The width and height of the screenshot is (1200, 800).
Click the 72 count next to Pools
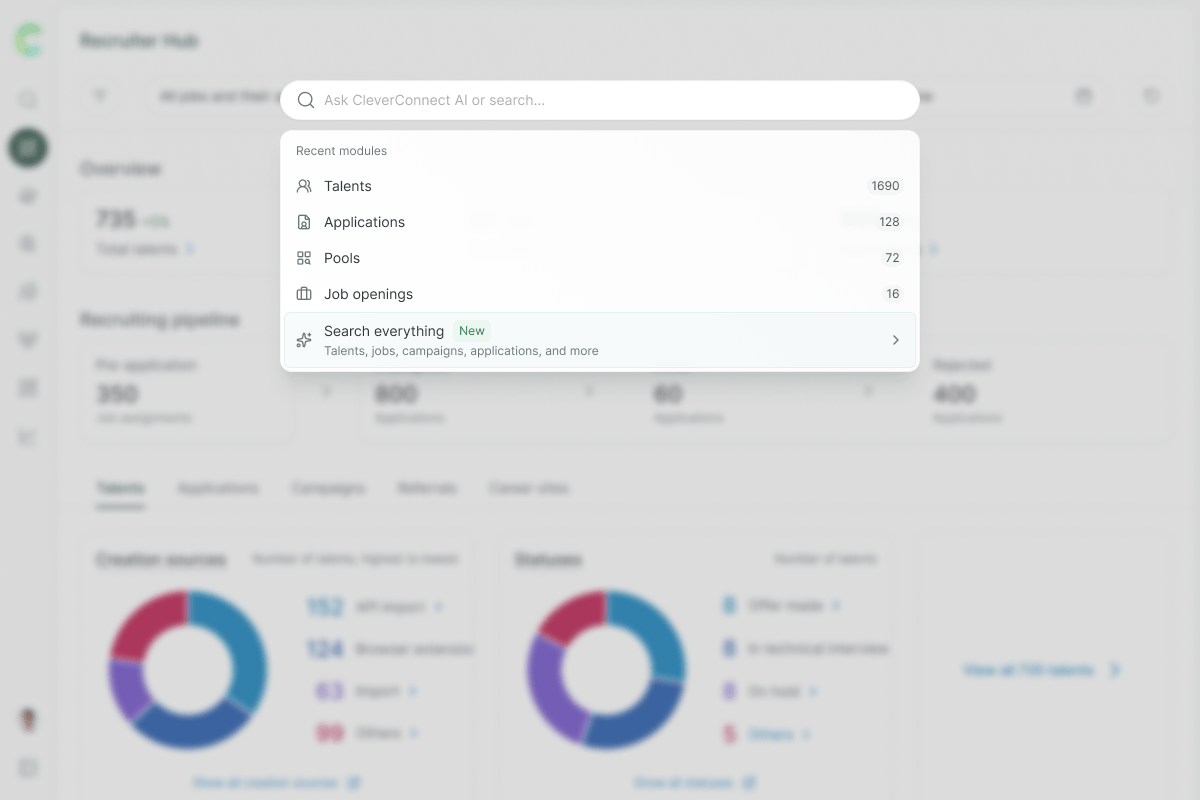click(x=892, y=258)
